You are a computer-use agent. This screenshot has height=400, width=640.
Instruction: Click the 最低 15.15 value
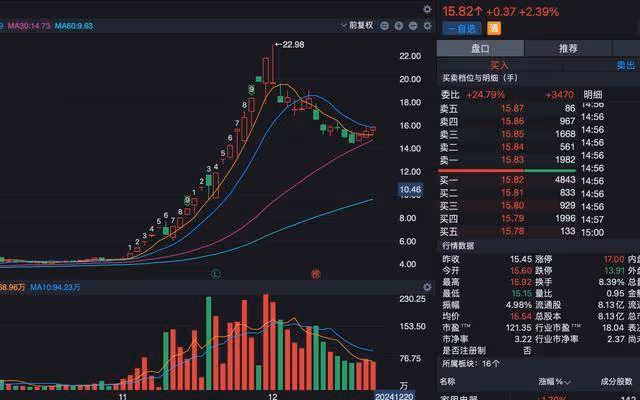(521, 293)
